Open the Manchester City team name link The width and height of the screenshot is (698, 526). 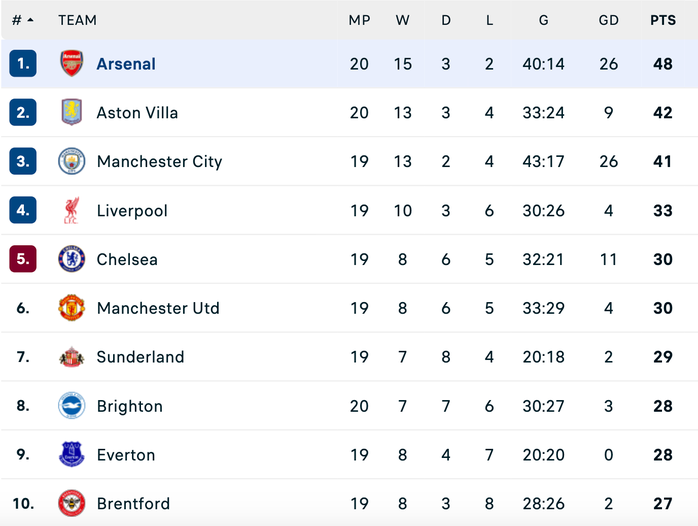[x=159, y=161]
